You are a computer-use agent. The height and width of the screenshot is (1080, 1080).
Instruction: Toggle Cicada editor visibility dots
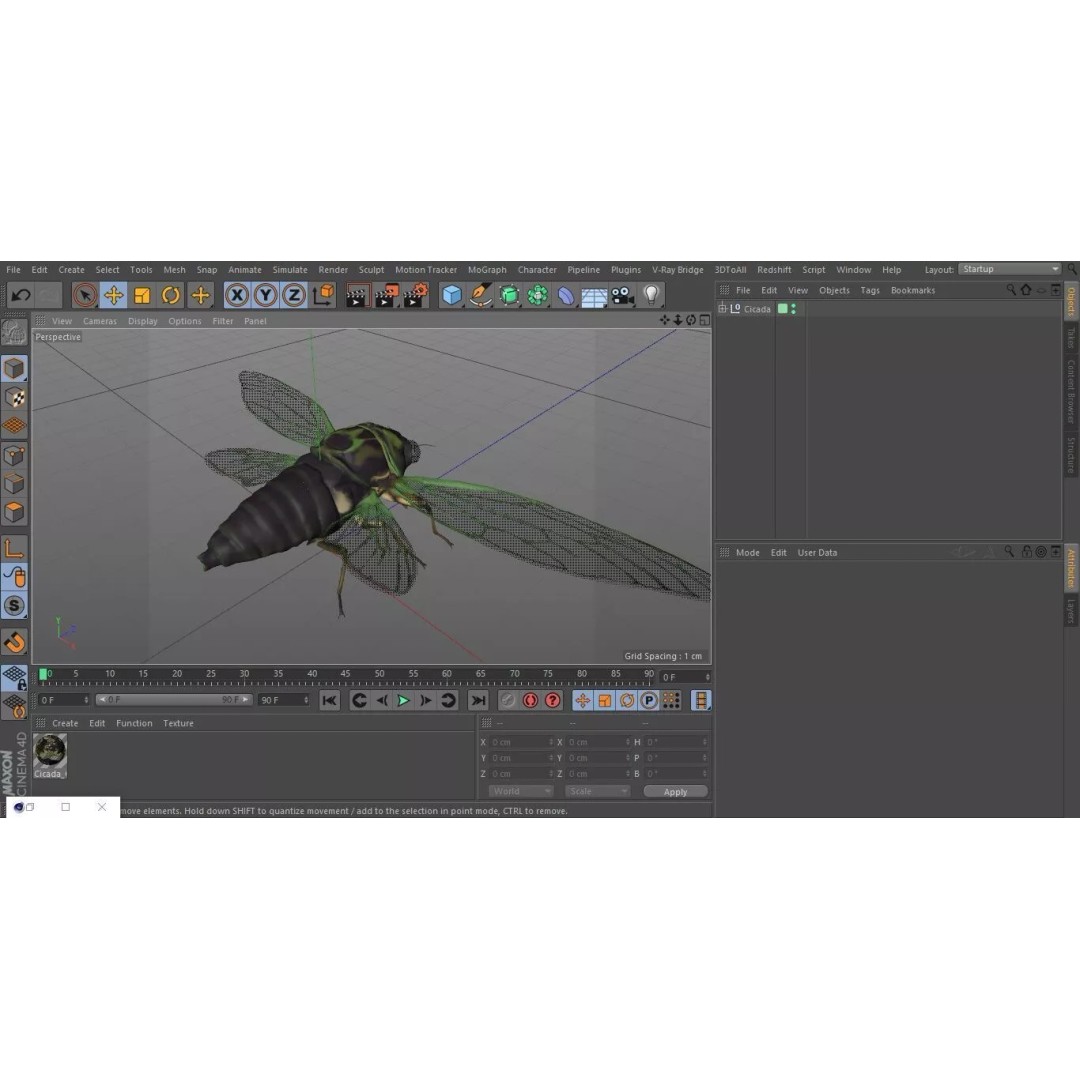[793, 309]
